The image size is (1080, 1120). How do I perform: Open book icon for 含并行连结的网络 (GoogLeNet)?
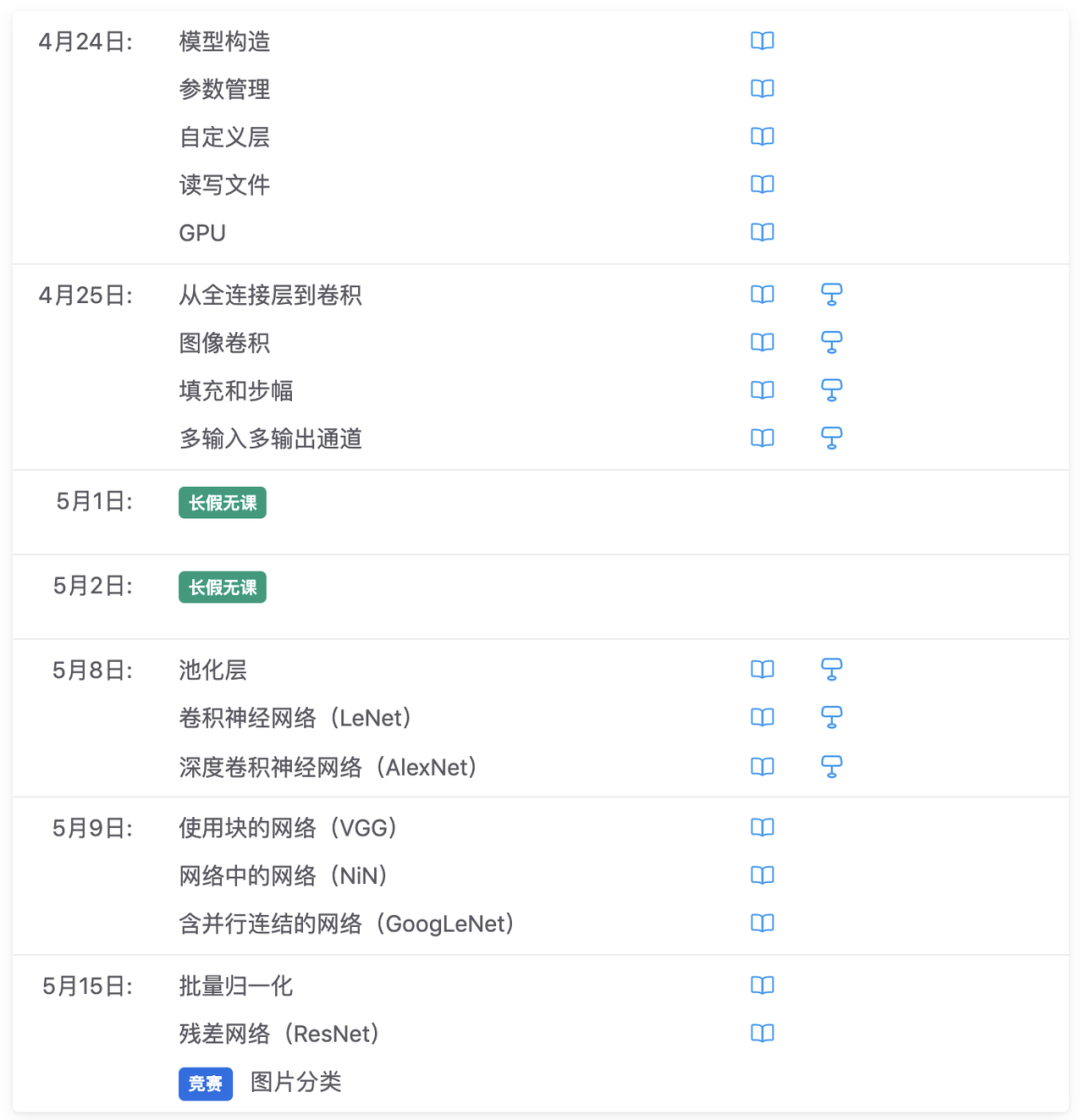pyautogui.click(x=762, y=922)
